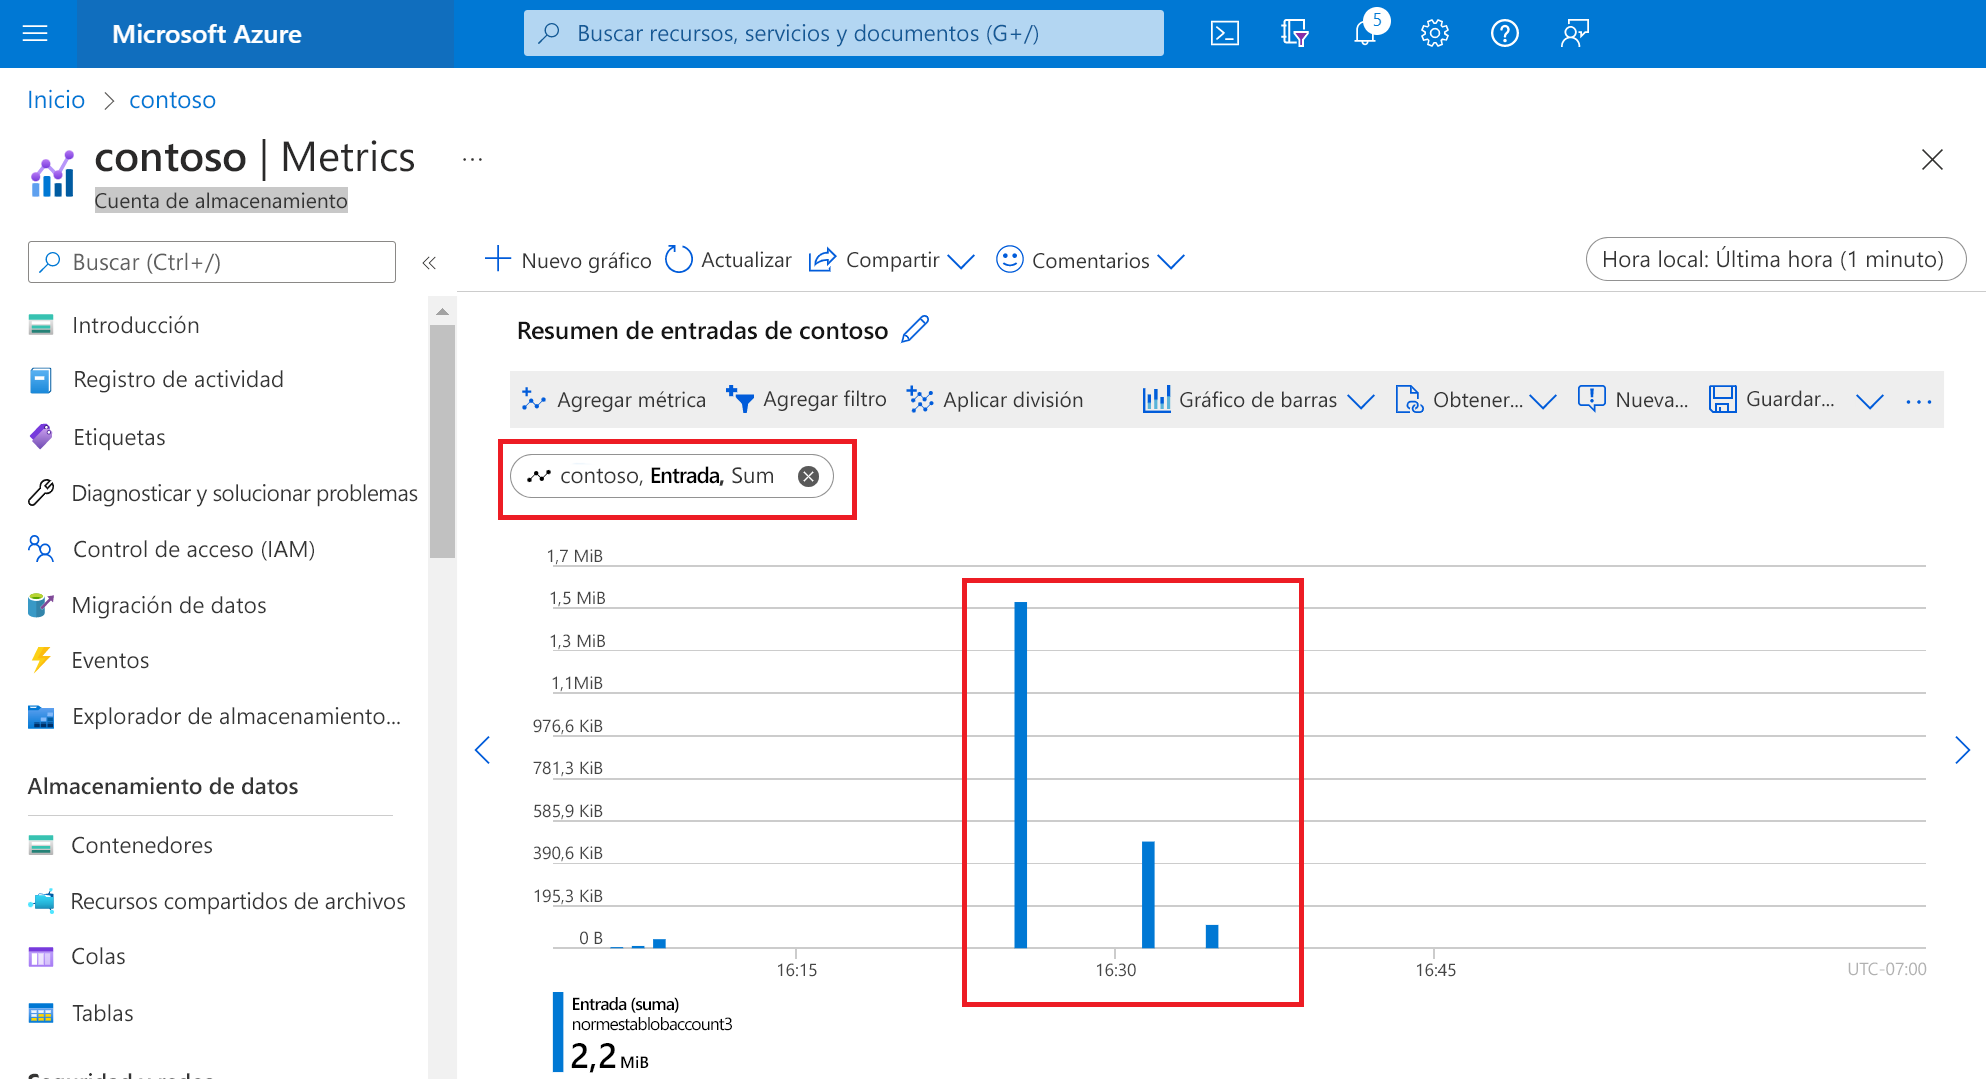Open chart toolbar more options ellipsis
Image resolution: width=1986 pixels, height=1079 pixels.
pyautogui.click(x=1919, y=401)
